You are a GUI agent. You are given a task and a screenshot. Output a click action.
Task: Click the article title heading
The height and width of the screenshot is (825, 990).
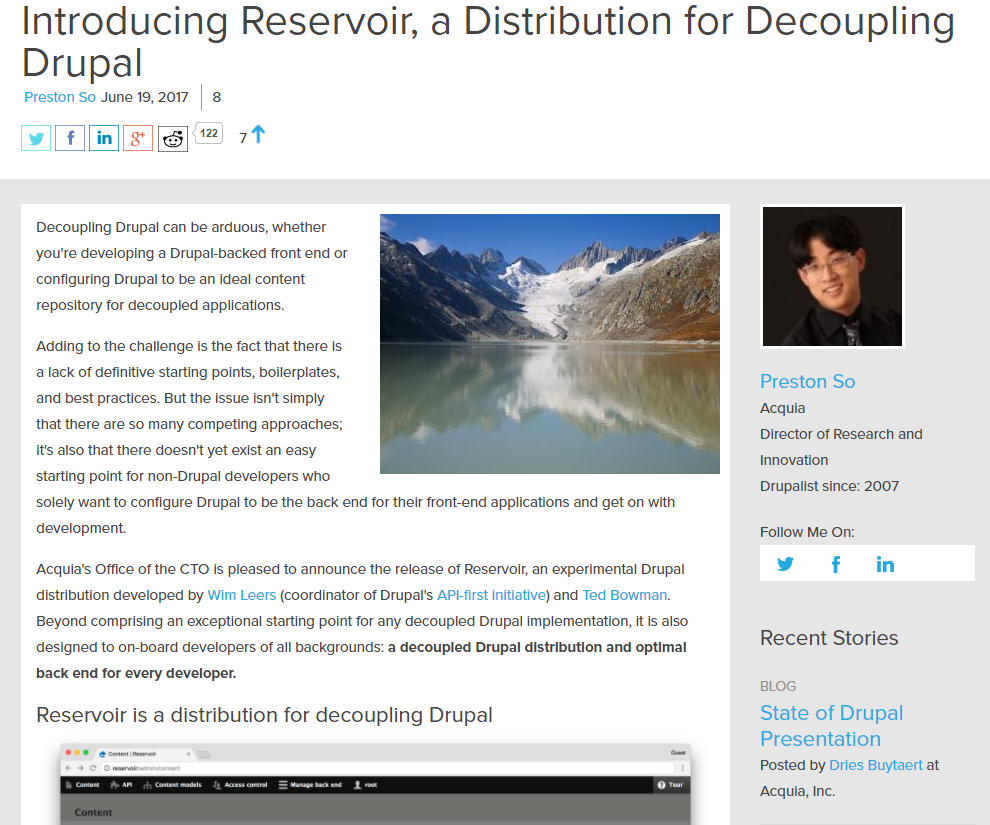pos(487,42)
